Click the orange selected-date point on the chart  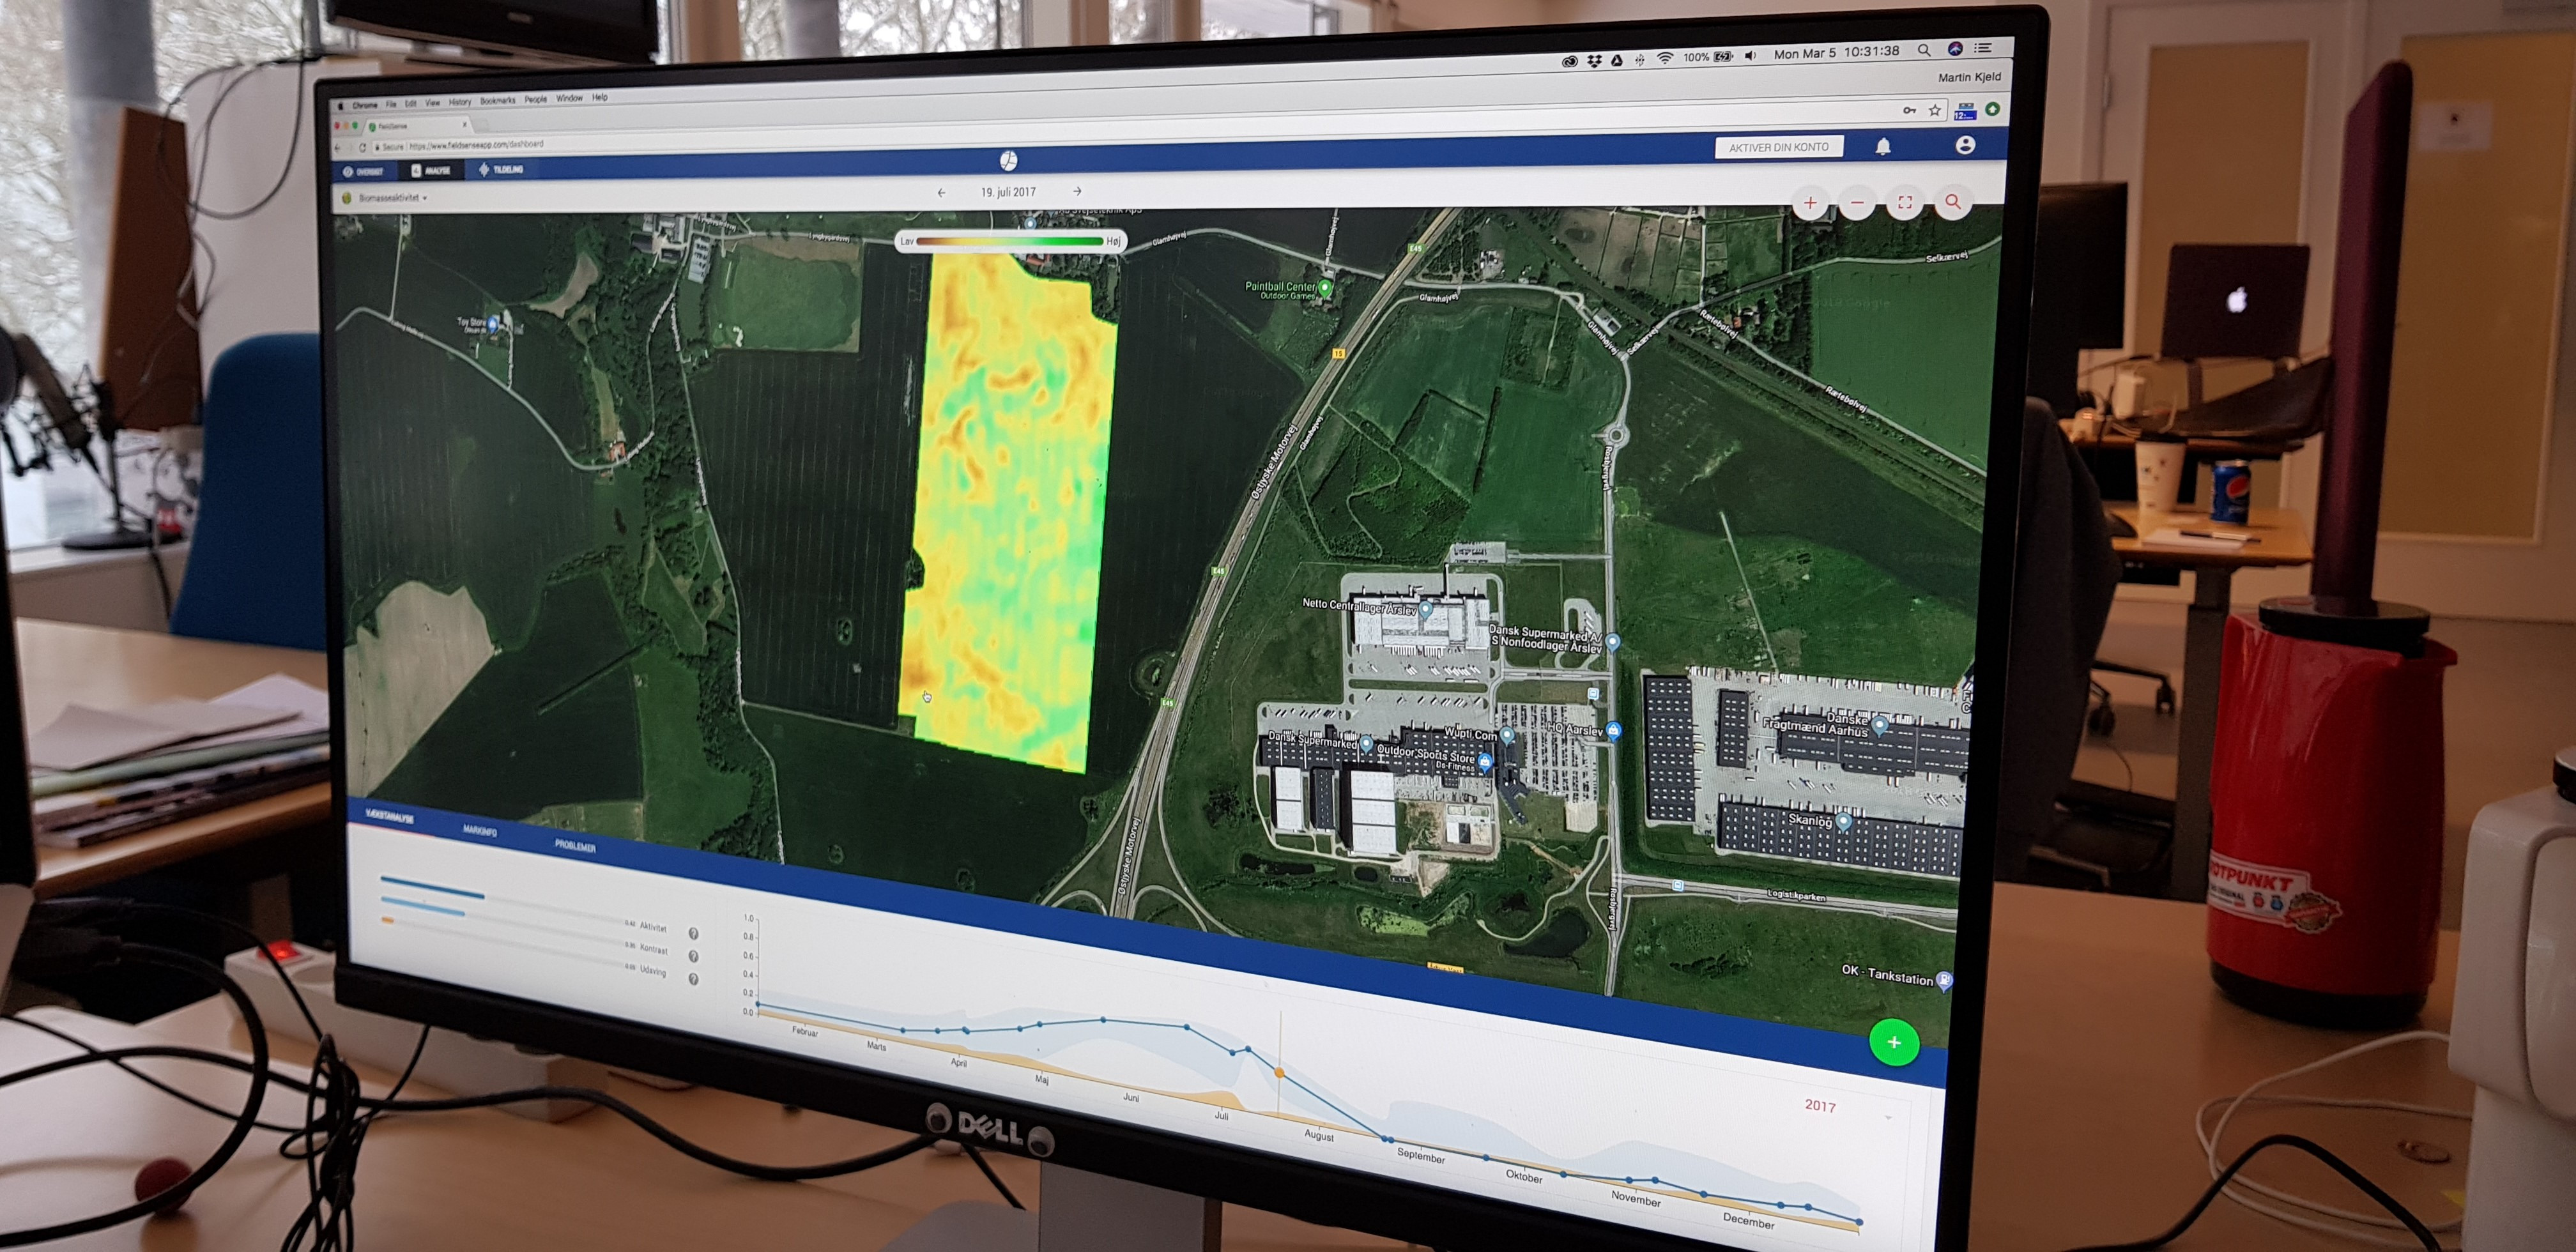click(1279, 1073)
